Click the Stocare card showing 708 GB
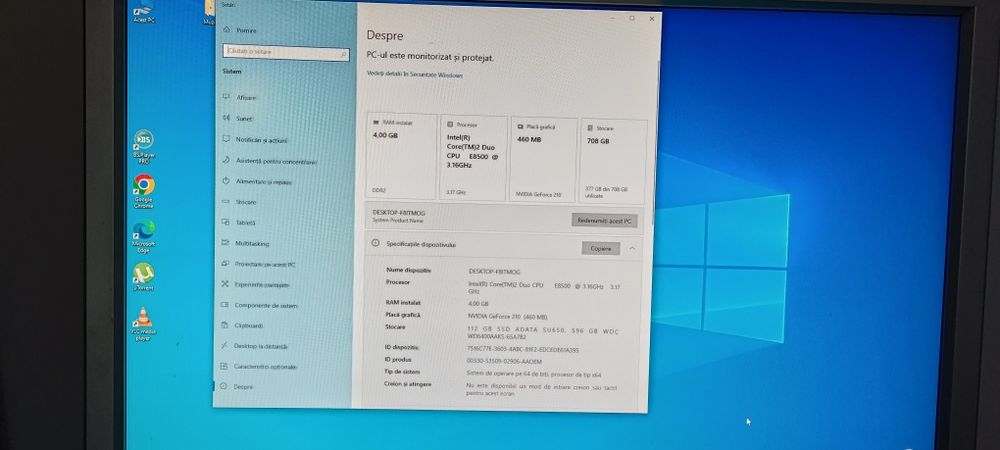Image resolution: width=1000 pixels, height=450 pixels. pyautogui.click(x=613, y=161)
